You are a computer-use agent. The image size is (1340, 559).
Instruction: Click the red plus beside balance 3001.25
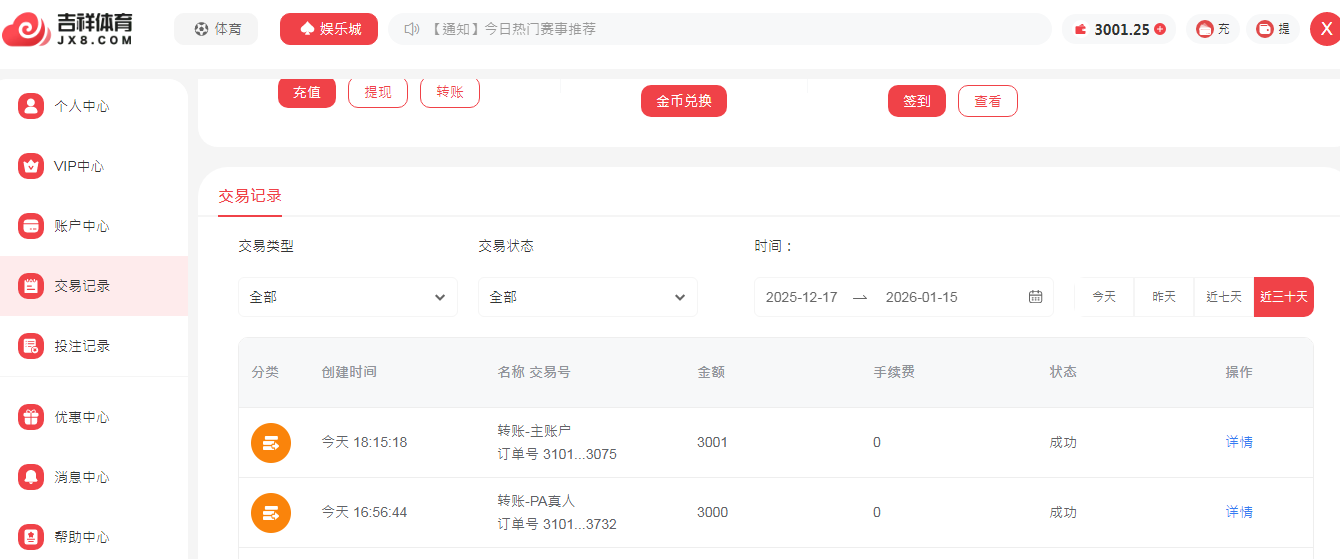[x=1160, y=29]
